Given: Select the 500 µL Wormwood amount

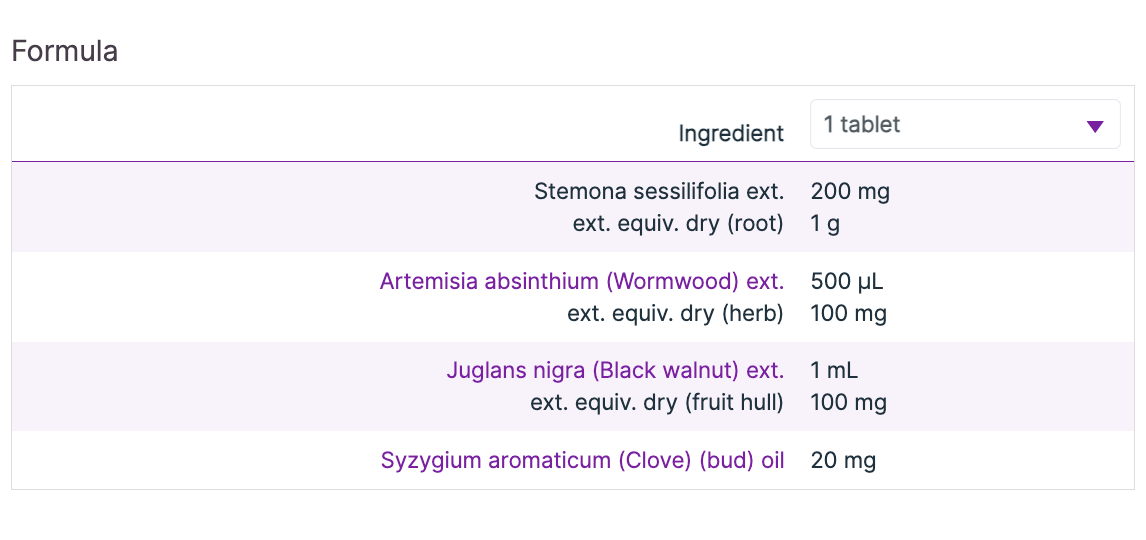Looking at the screenshot, I should tap(847, 281).
